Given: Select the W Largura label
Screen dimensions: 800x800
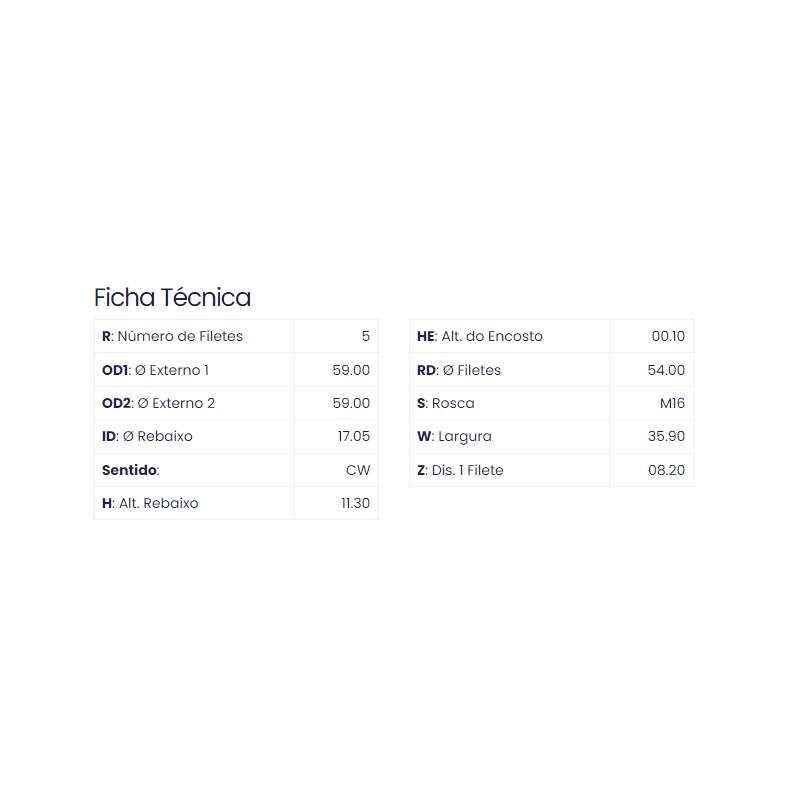Looking at the screenshot, I should tap(454, 437).
